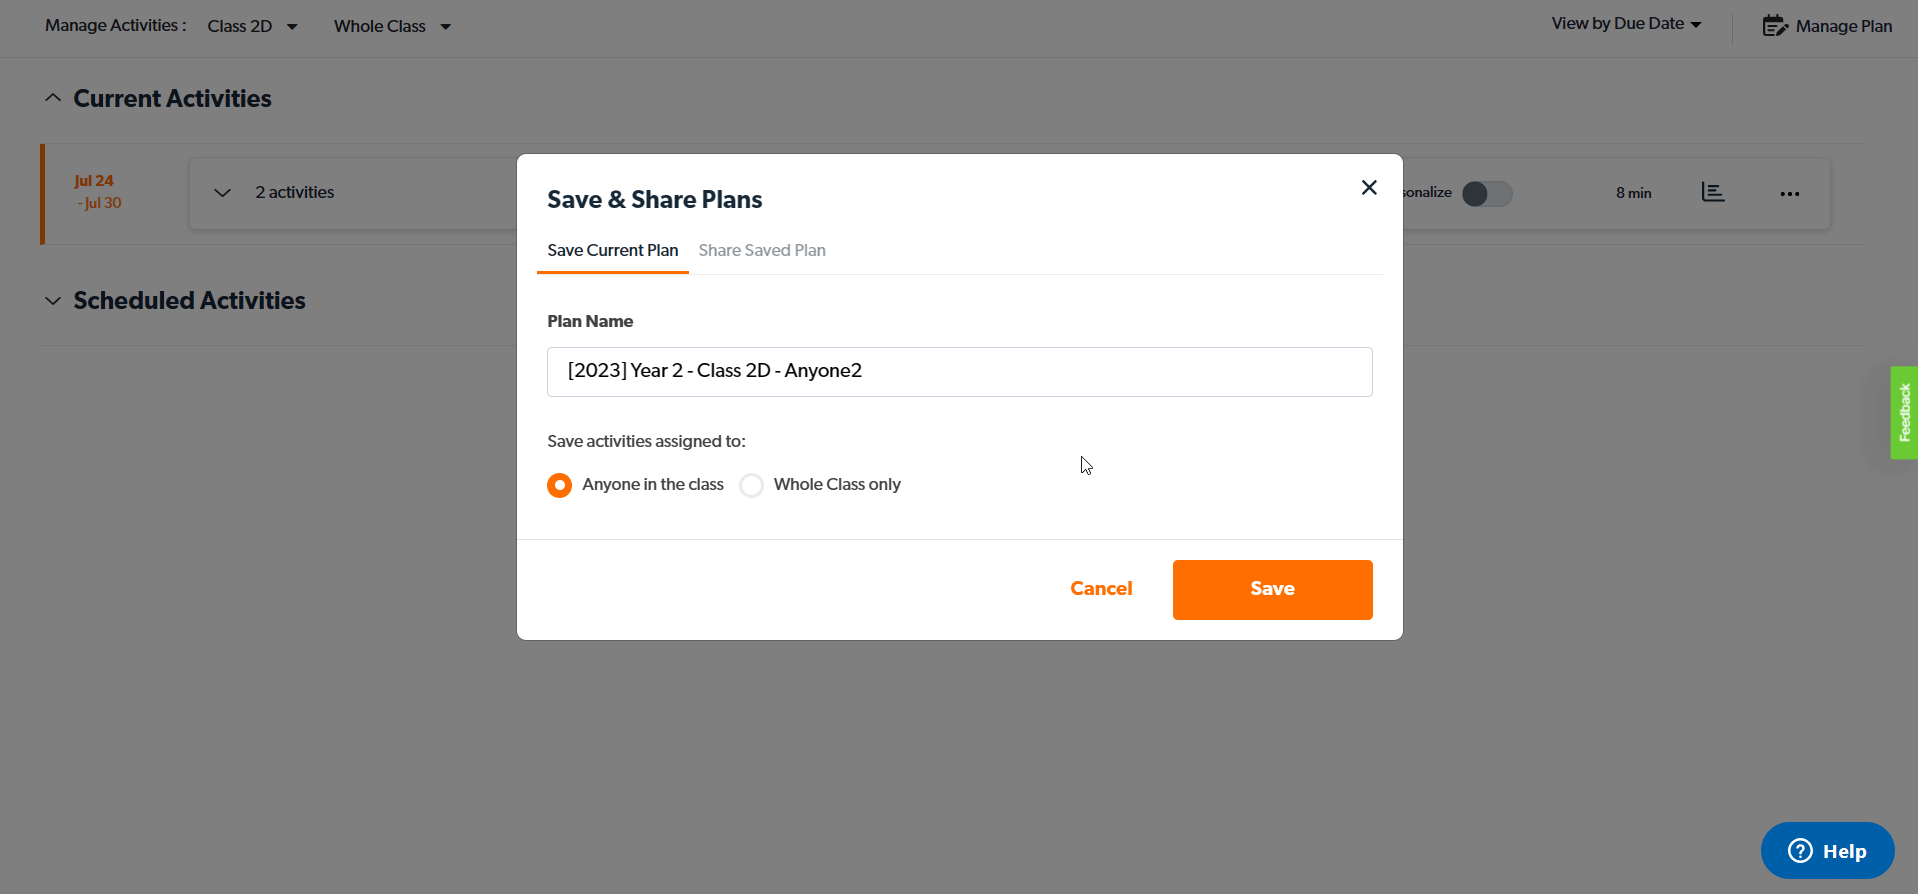
Task: Open the Whole Class selector
Action: 391,26
